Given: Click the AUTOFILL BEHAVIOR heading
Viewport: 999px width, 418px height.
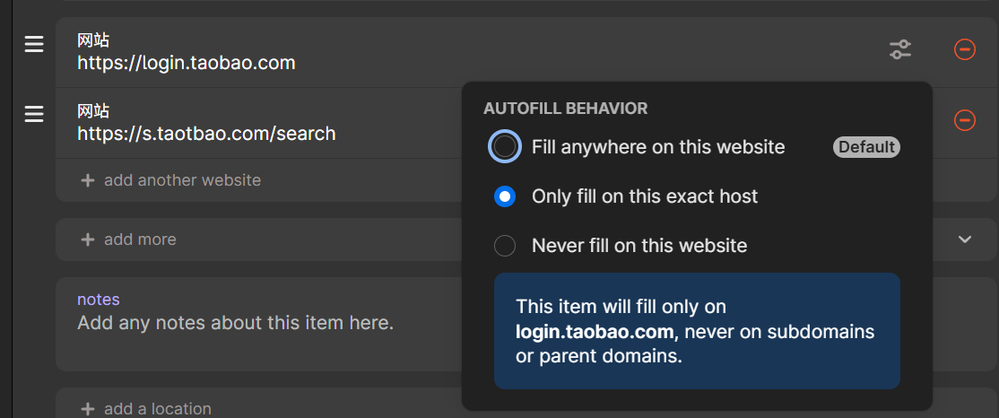Looking at the screenshot, I should tap(565, 108).
